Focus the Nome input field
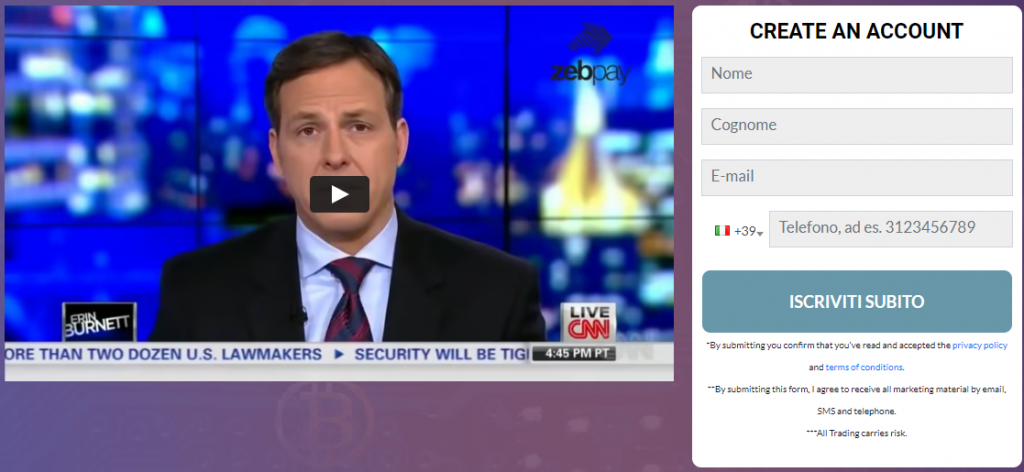Viewport: 1024px width, 472px height. 857,75
